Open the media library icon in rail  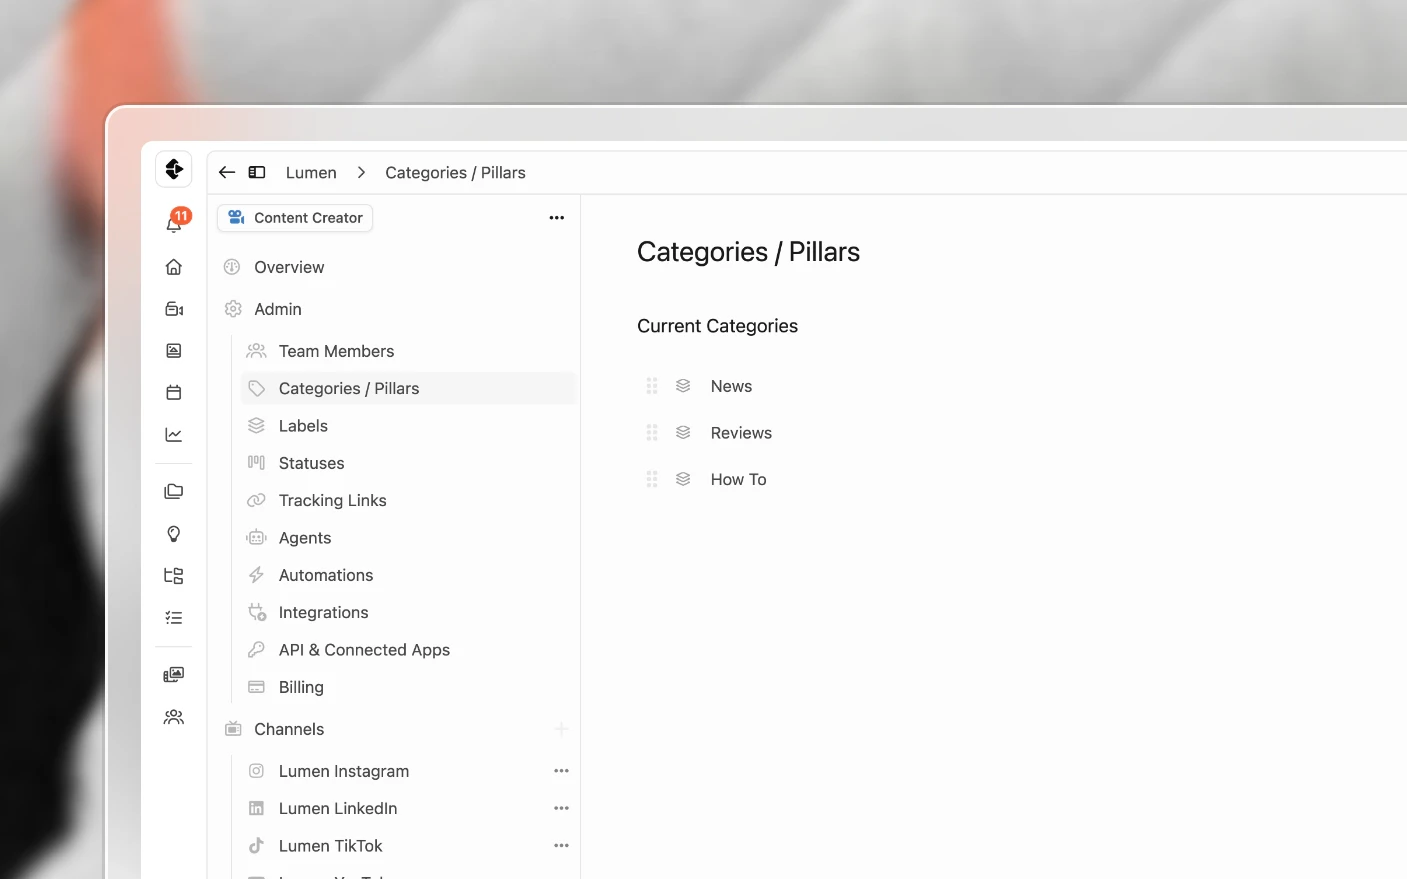pos(174,675)
